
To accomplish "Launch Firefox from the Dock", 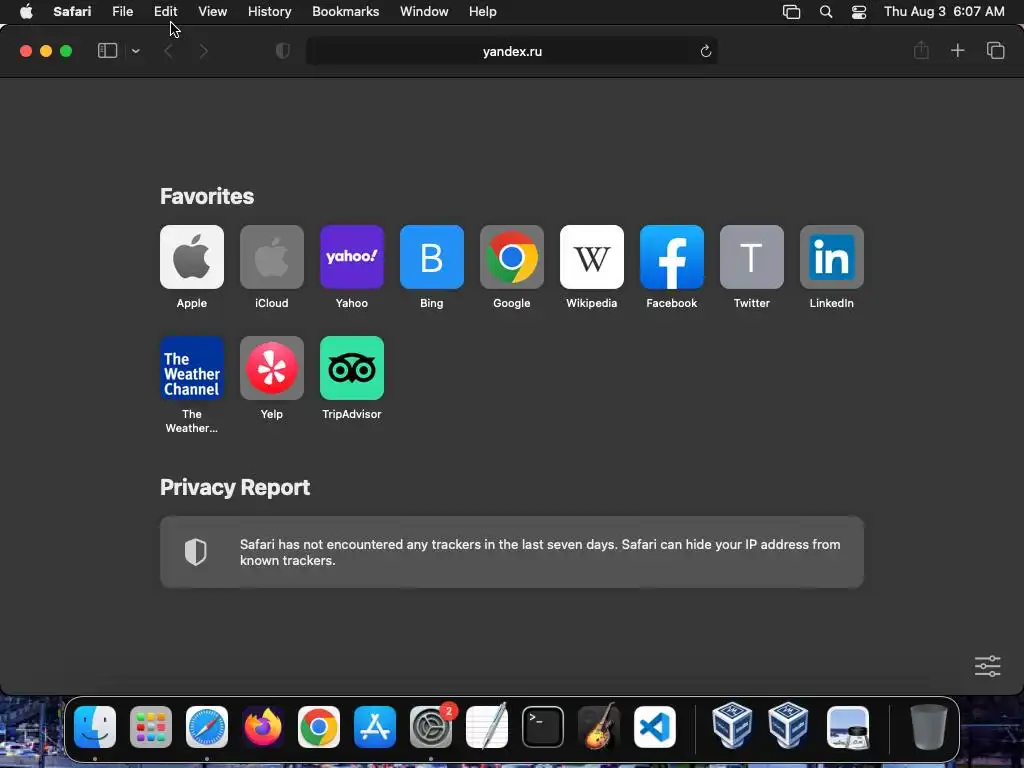I will (263, 727).
